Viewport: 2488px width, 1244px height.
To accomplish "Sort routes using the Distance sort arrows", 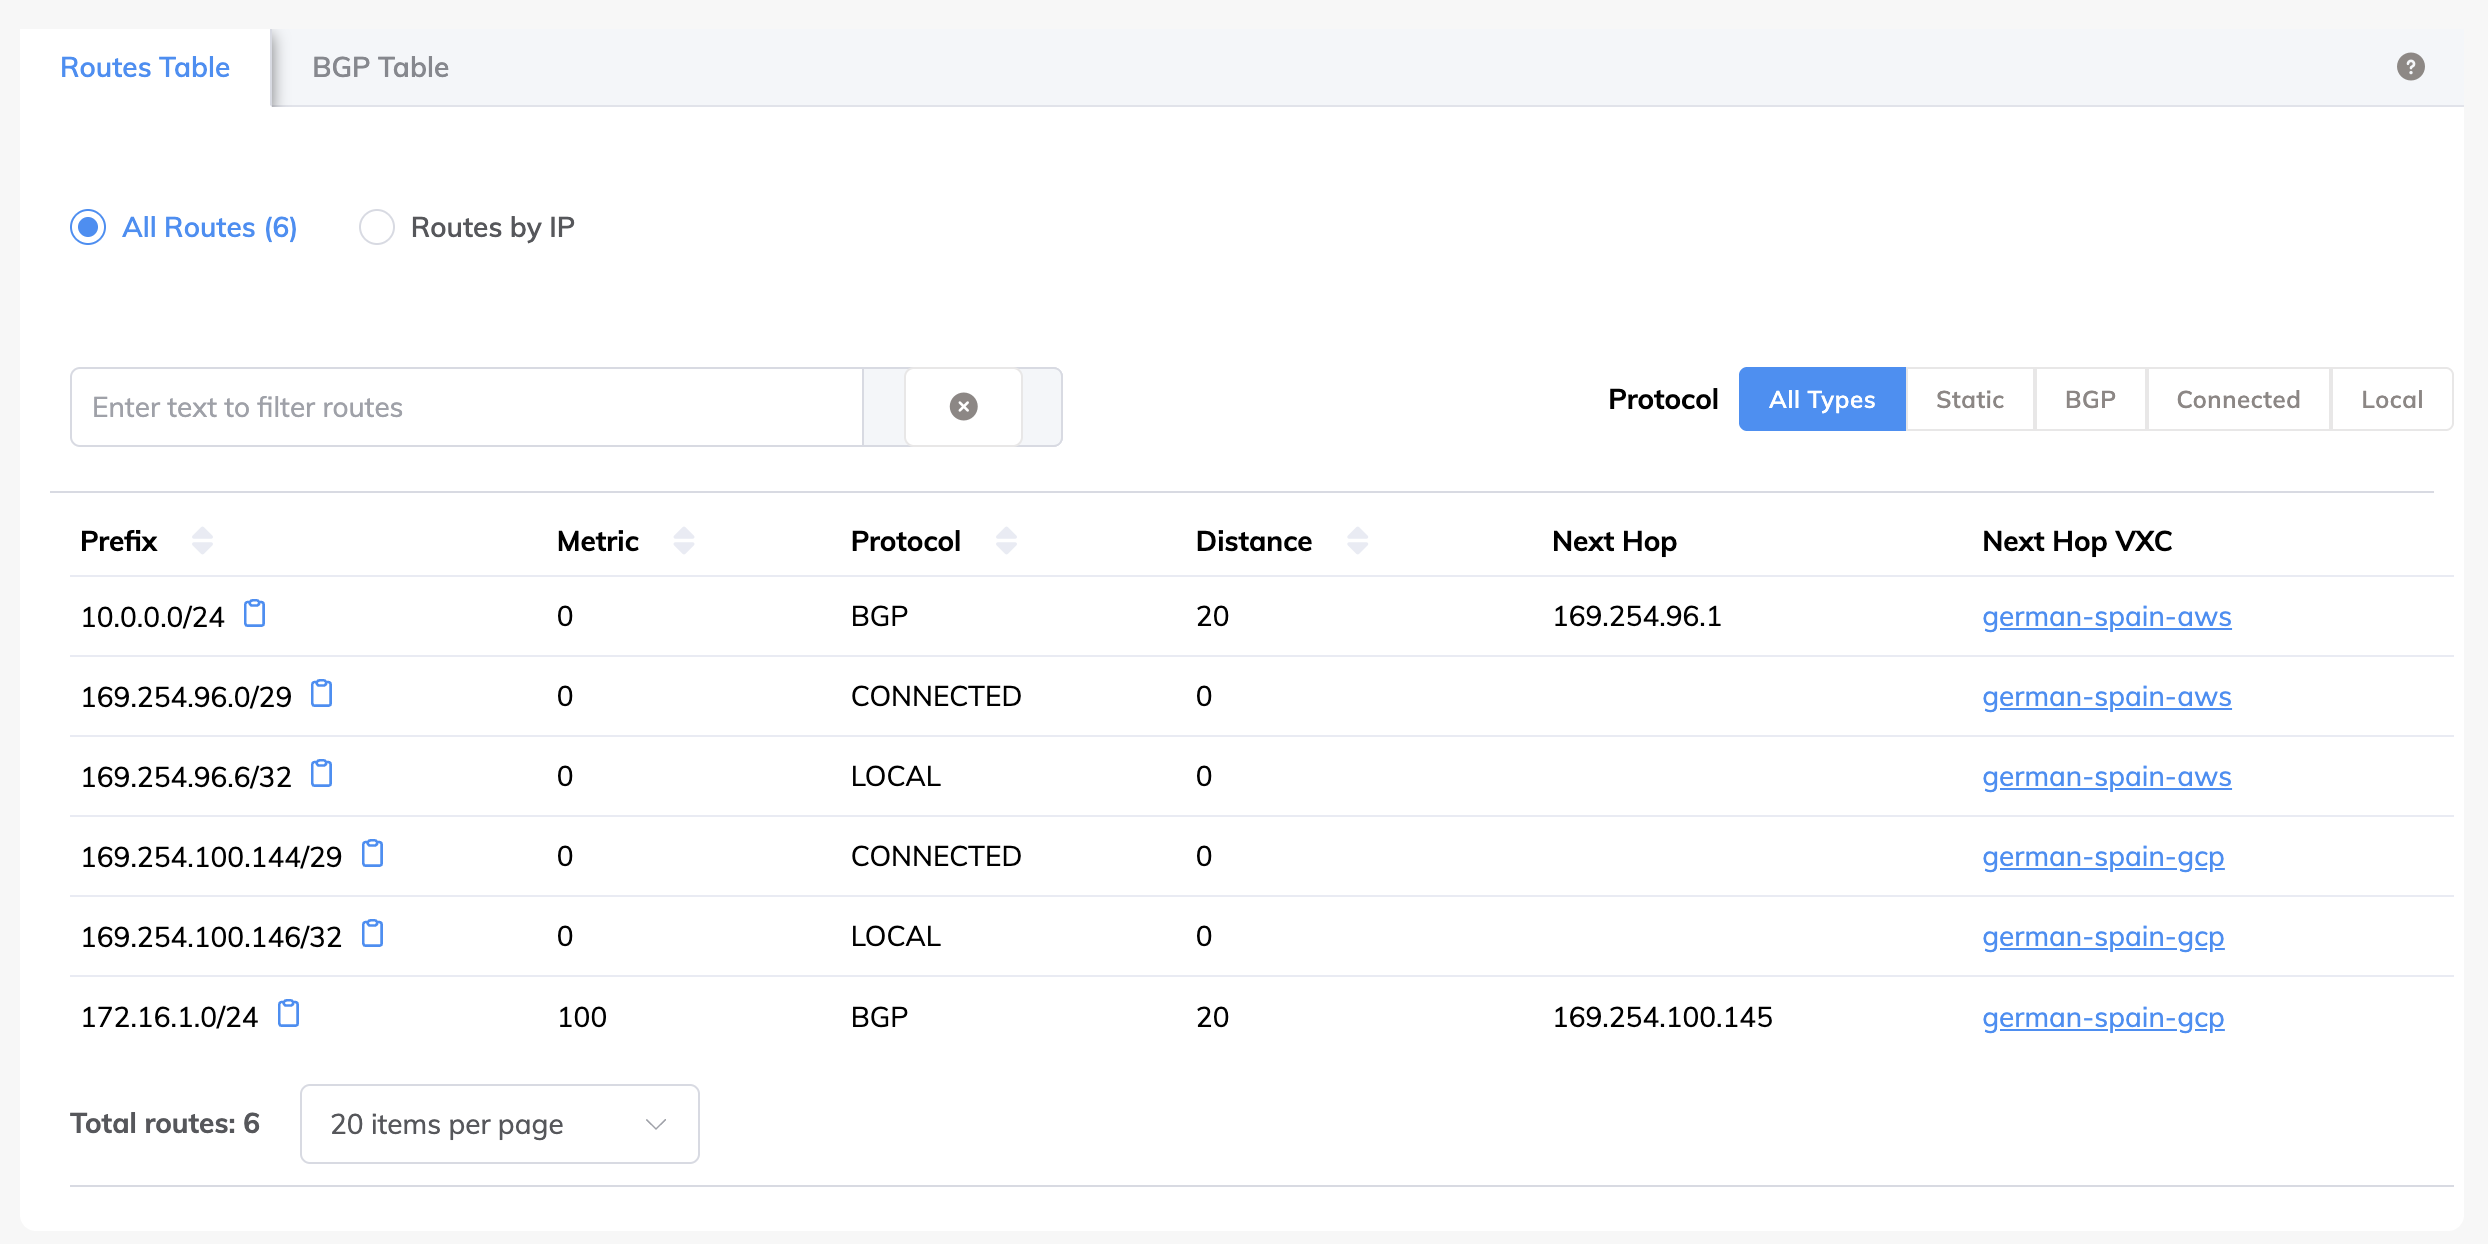I will click(1358, 540).
